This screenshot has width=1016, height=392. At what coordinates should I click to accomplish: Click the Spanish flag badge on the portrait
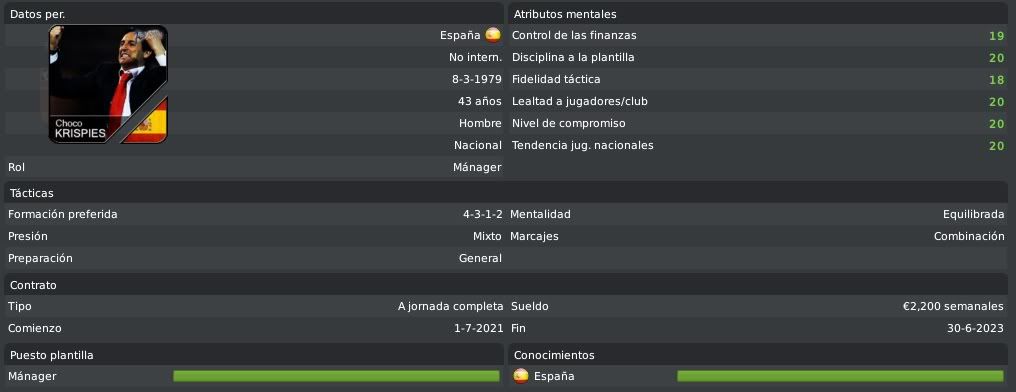[146, 122]
